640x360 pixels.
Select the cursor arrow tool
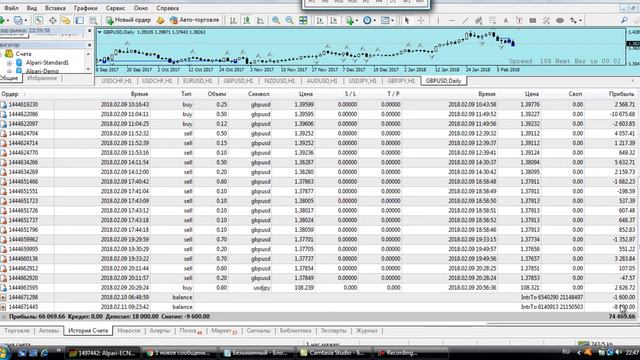pyautogui.click(x=407, y=20)
